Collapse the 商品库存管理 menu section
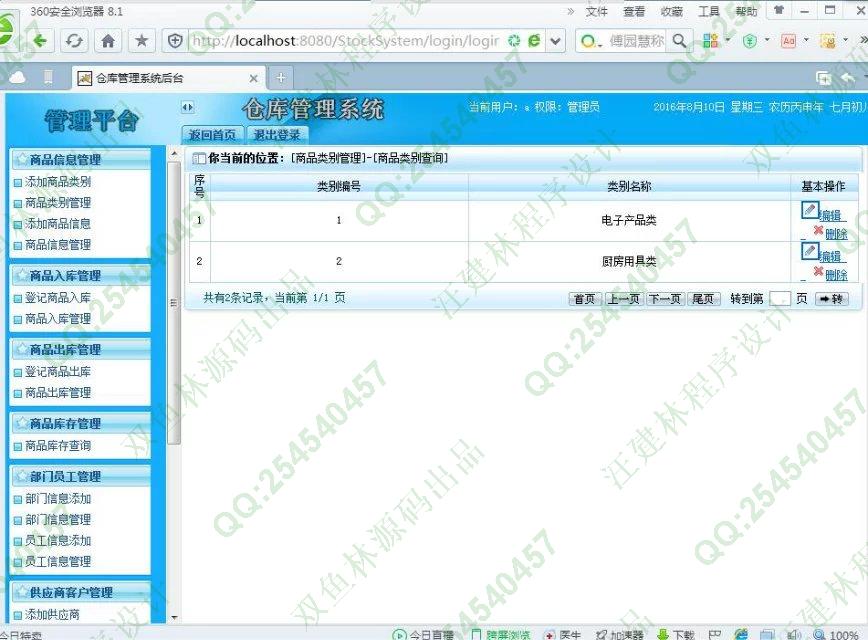 point(81,424)
